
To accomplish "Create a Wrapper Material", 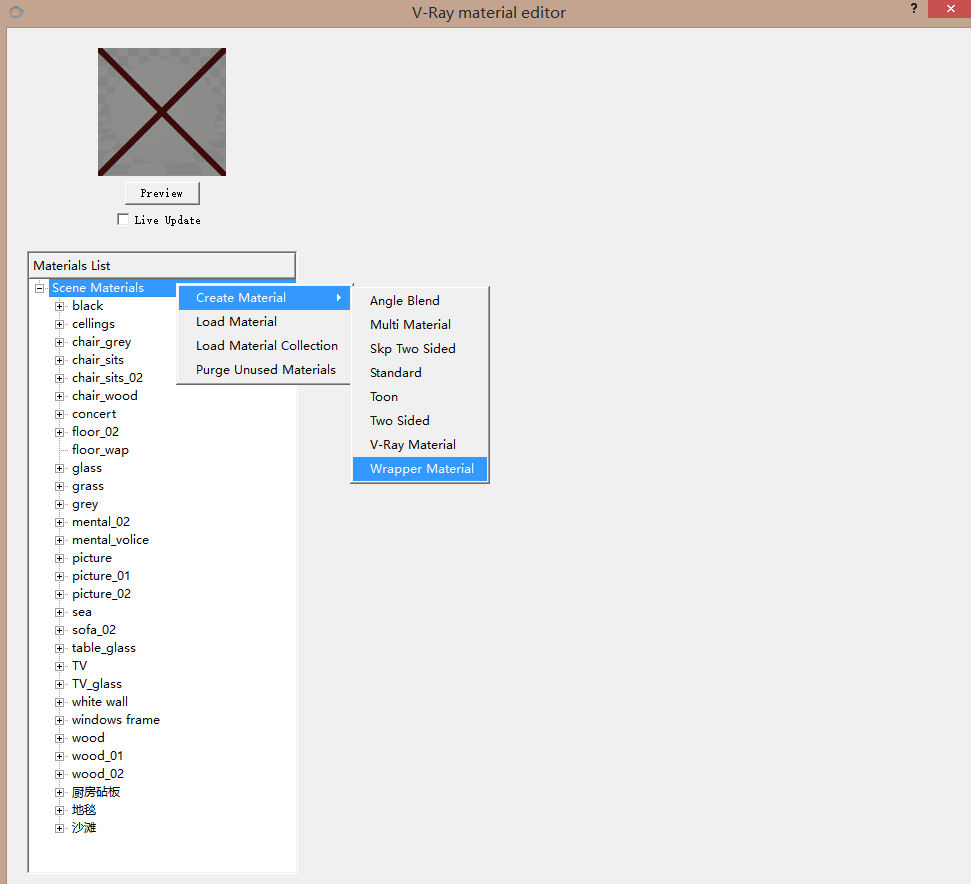I will tap(420, 469).
